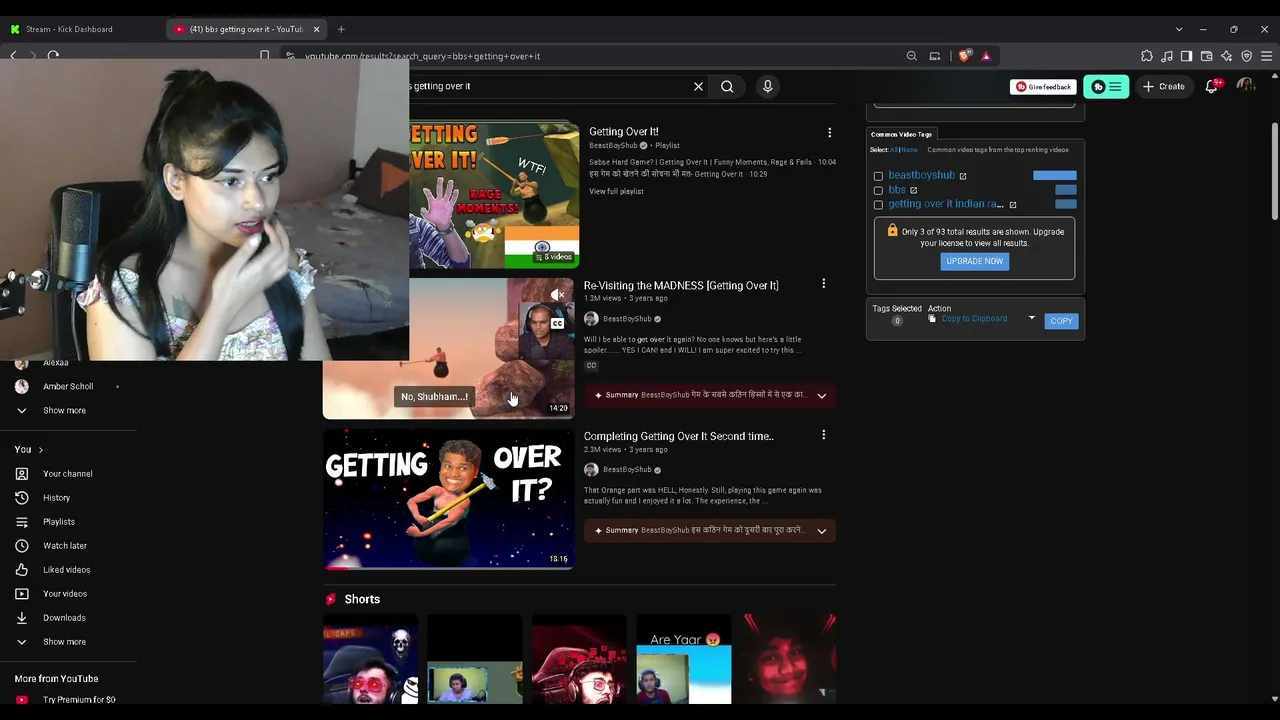Open the media control music-note icon
The width and height of the screenshot is (1280, 720).
[1166, 56]
